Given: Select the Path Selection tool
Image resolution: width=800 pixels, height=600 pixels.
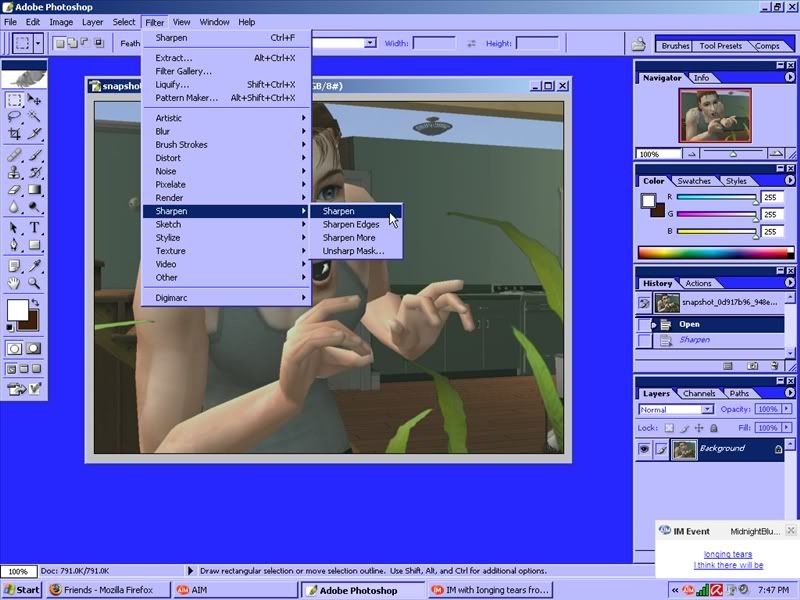Looking at the screenshot, I should pyautogui.click(x=14, y=227).
